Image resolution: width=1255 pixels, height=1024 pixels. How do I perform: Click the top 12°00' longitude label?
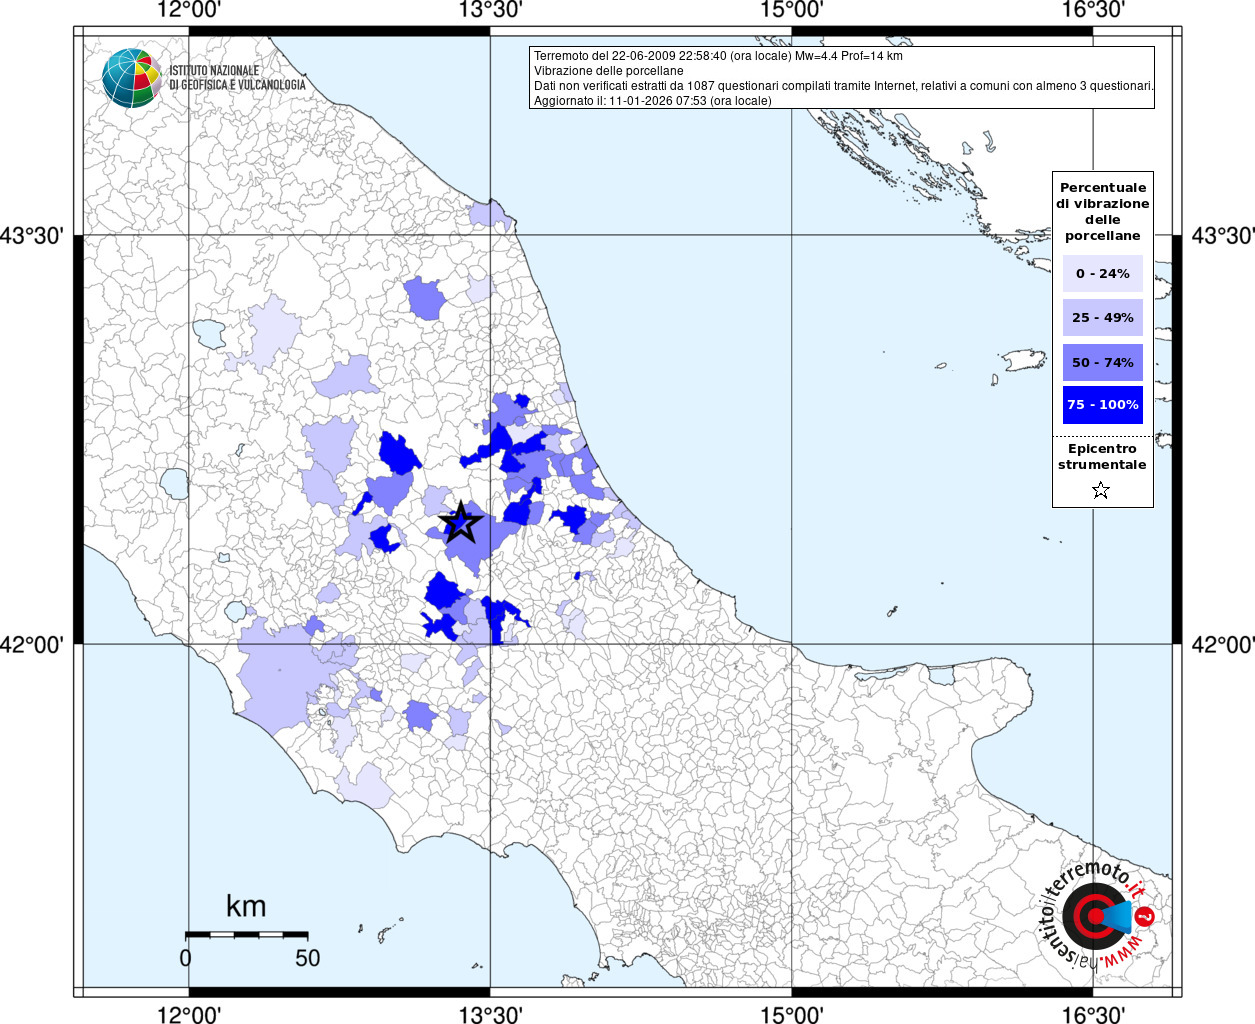point(189,10)
